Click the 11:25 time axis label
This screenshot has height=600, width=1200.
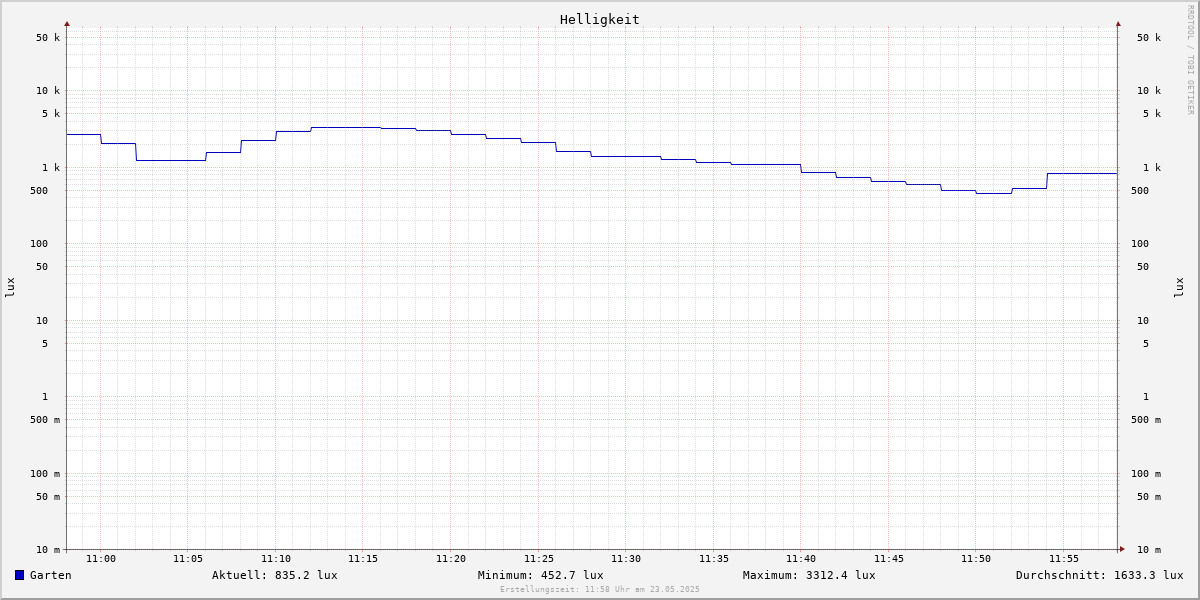coord(539,559)
